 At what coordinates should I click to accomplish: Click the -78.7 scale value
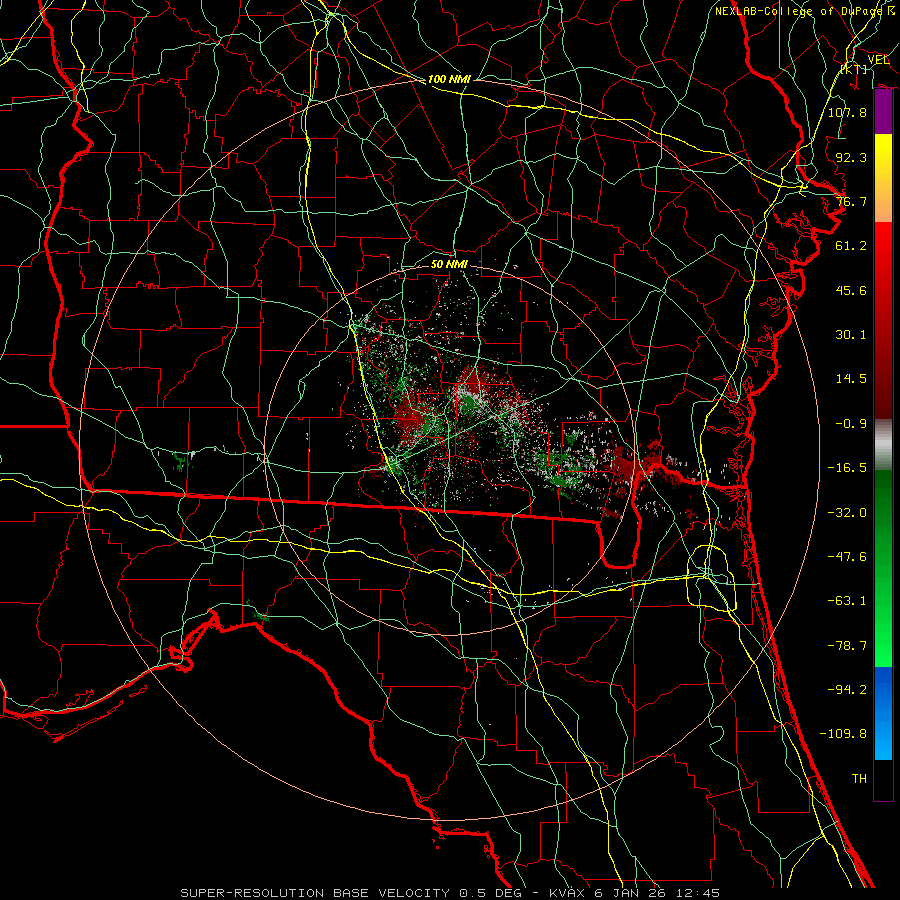[x=847, y=646]
